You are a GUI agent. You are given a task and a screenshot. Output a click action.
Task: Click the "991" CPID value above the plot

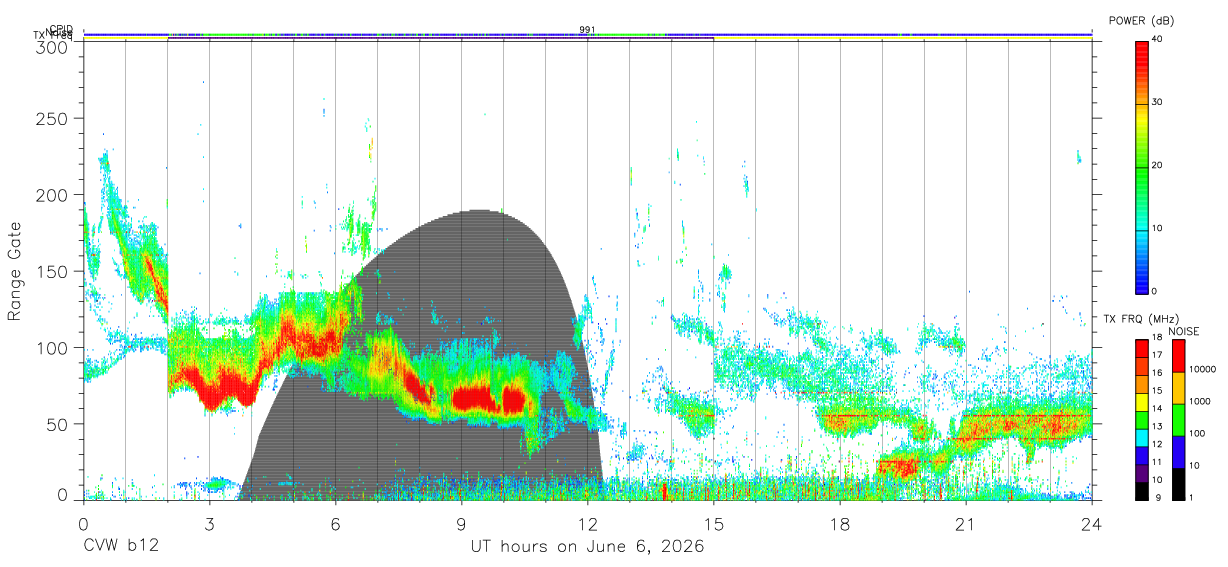click(x=587, y=30)
